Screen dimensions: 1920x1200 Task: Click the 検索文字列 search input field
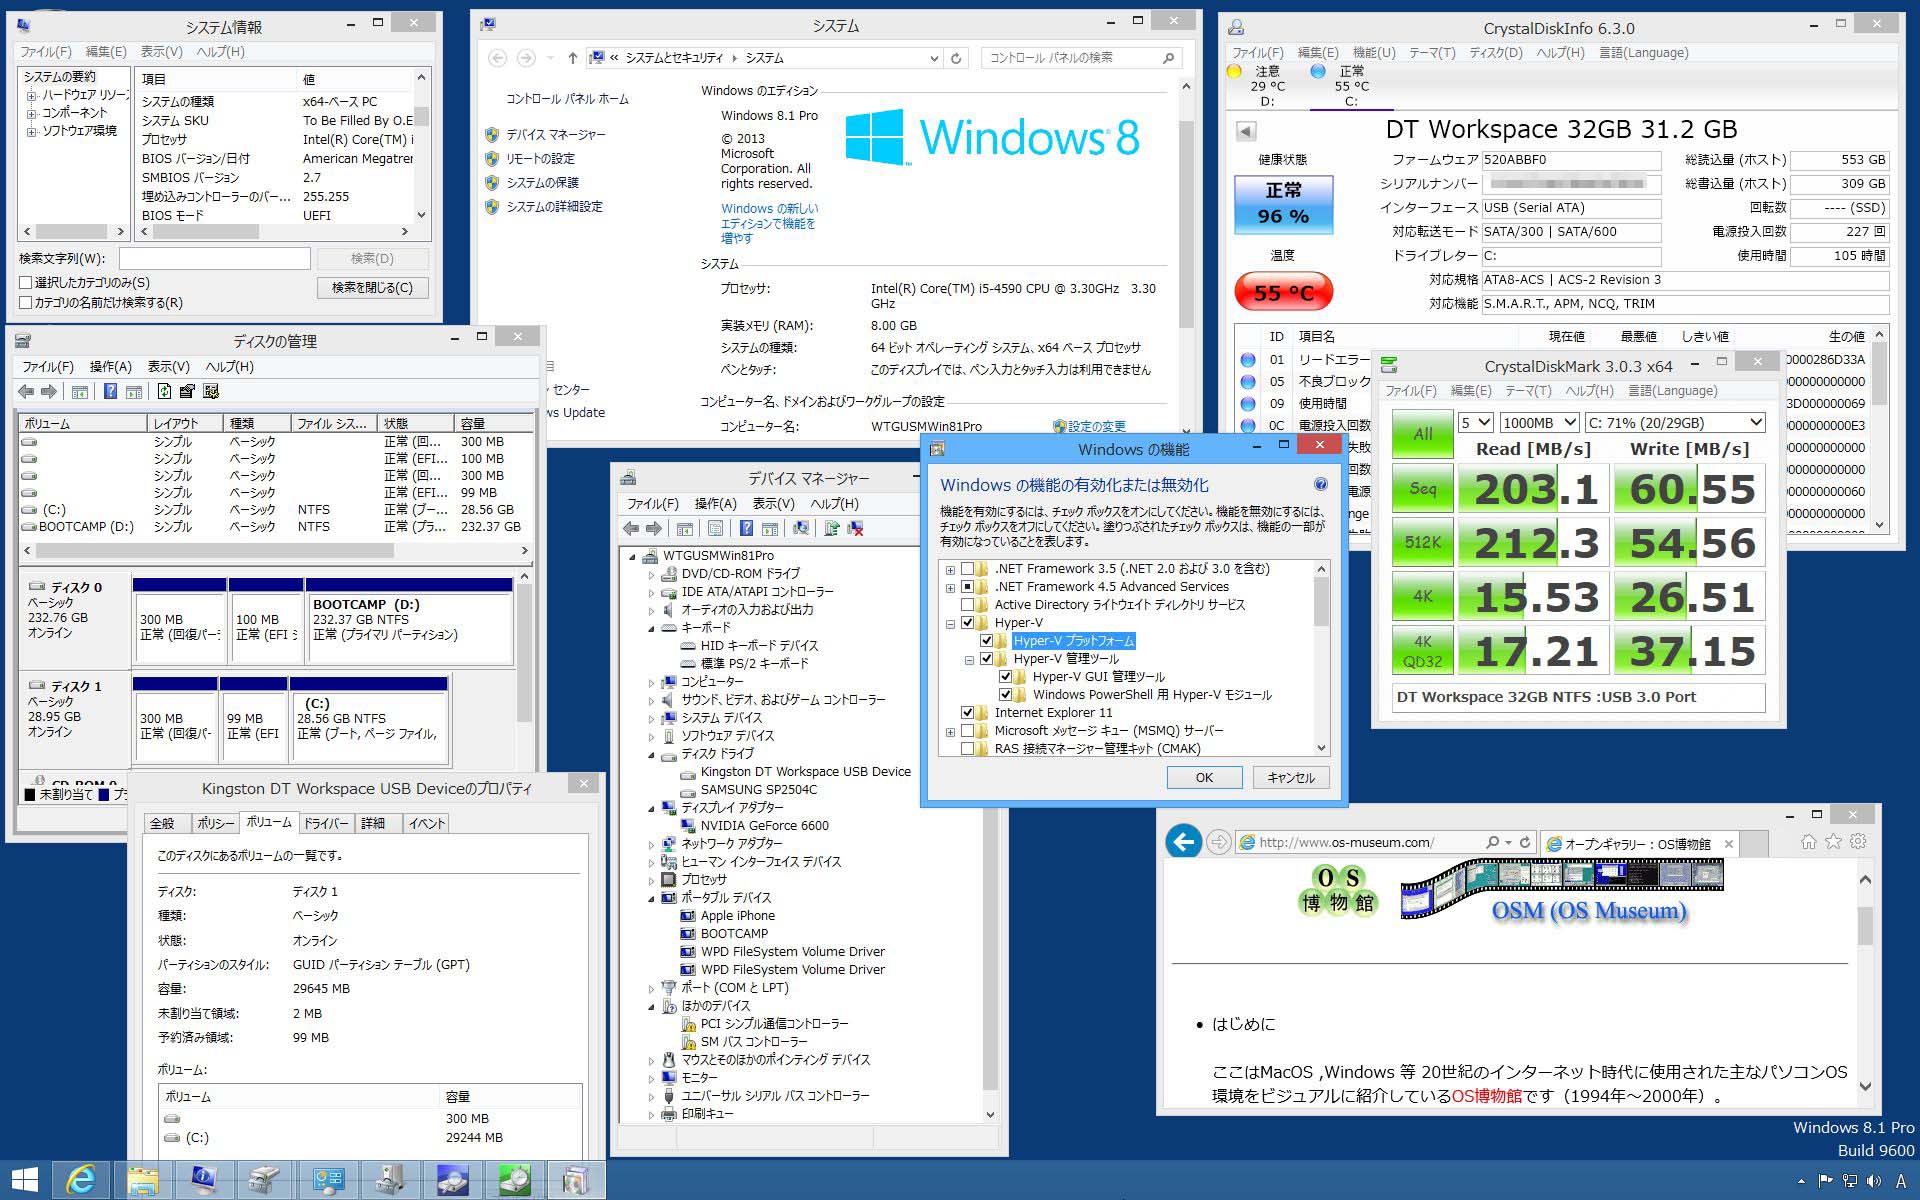[214, 258]
